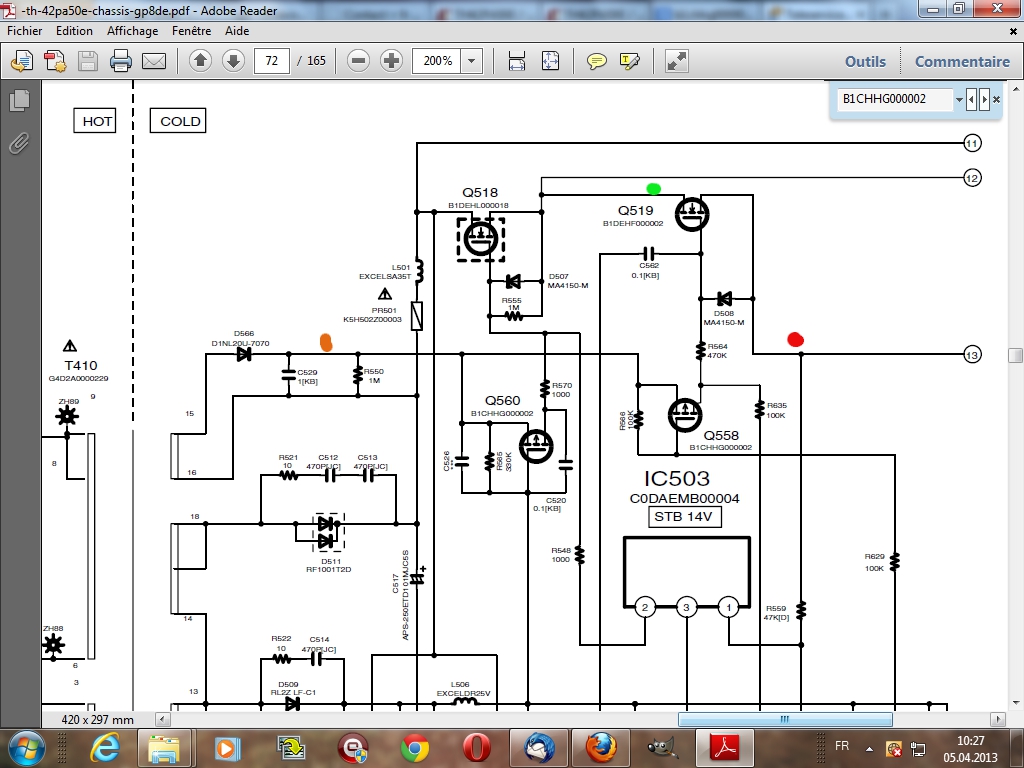This screenshot has width=1024, height=768.
Task: Find previous search result arrow
Action: [972, 99]
